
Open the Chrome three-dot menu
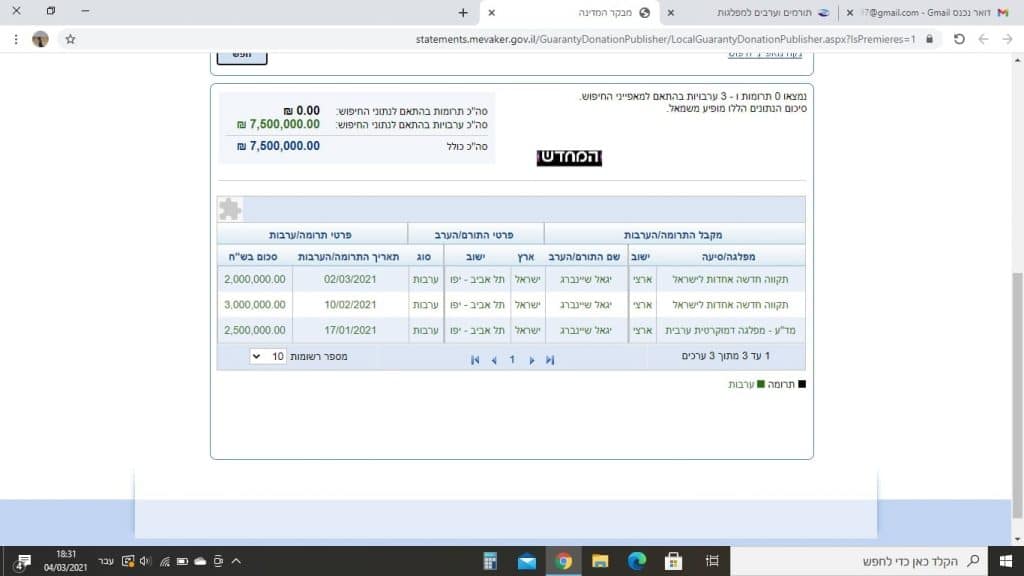15,39
